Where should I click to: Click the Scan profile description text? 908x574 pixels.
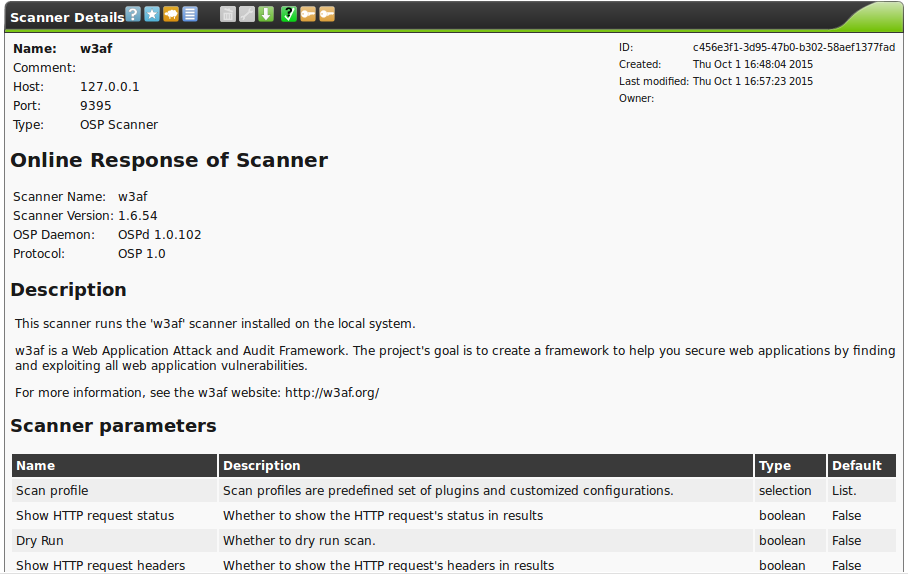[x=448, y=491]
